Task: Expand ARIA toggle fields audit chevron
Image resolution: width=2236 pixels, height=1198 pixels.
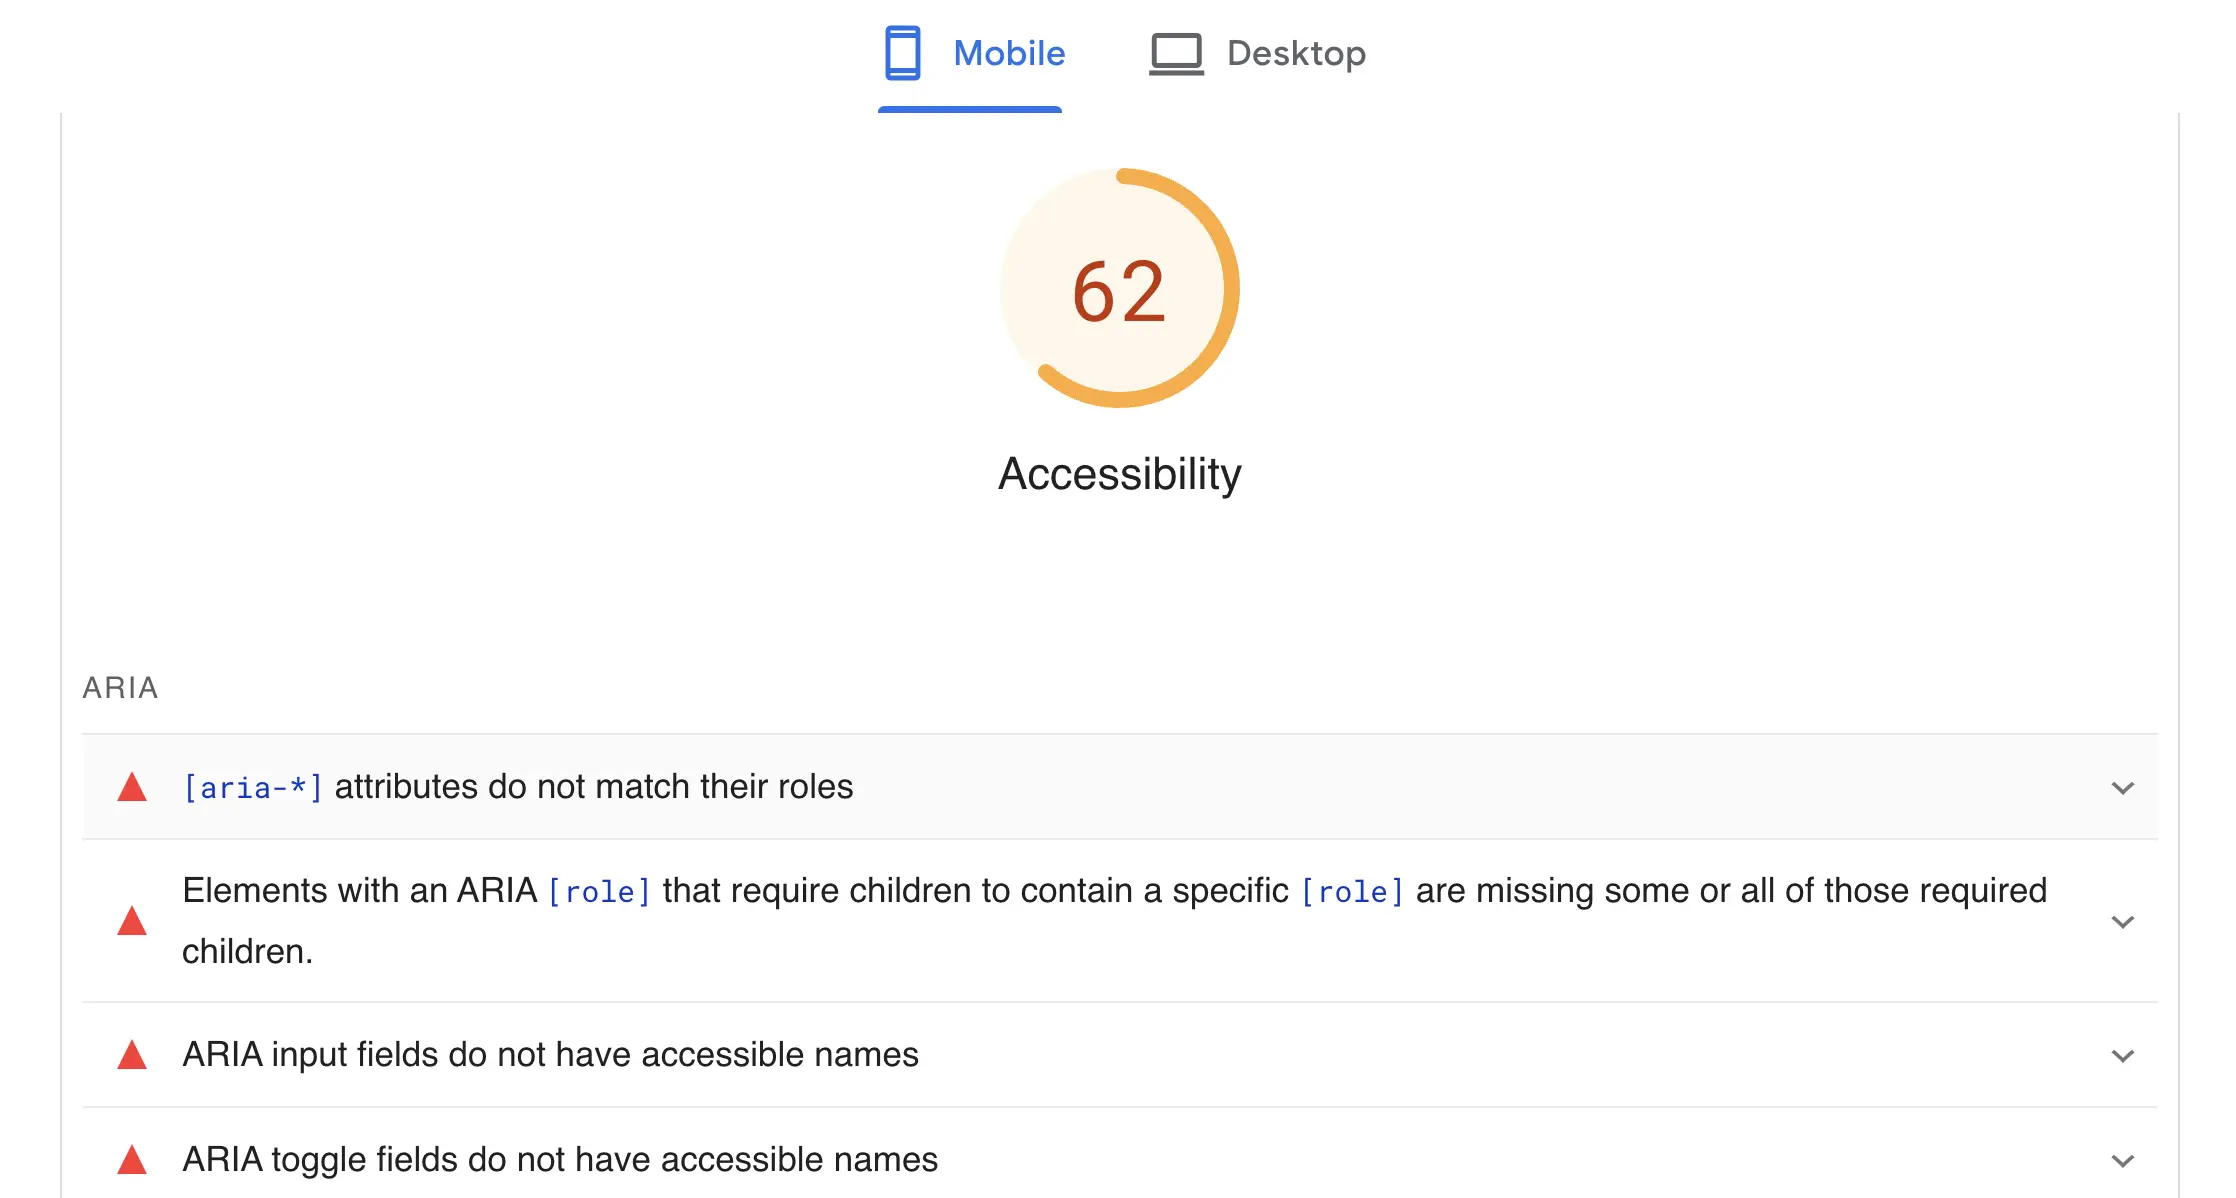Action: pos(2122,1160)
